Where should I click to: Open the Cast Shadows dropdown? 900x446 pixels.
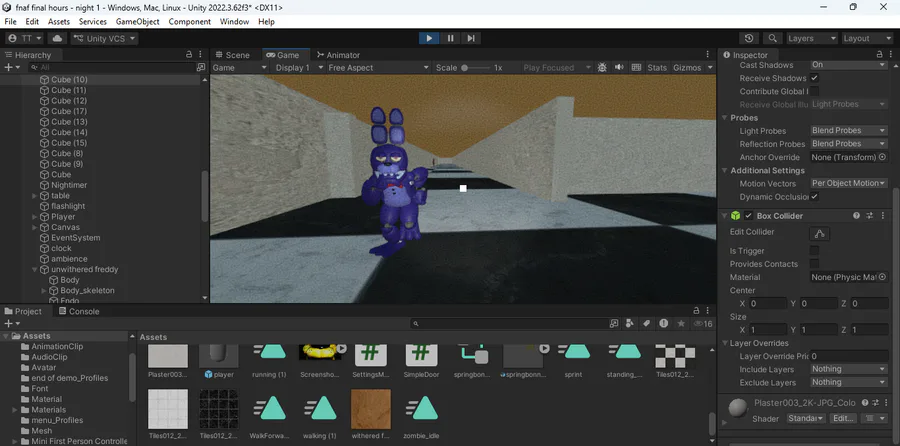[849, 65]
